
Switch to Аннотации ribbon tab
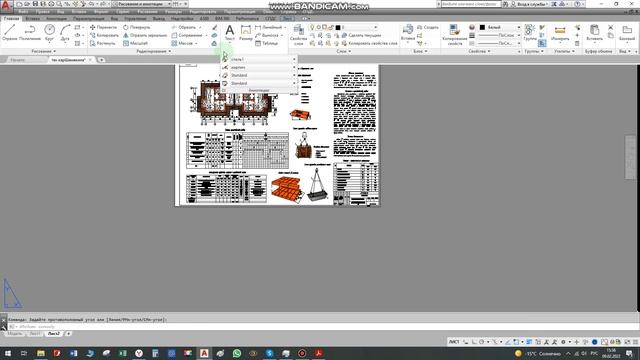pyautogui.click(x=56, y=19)
